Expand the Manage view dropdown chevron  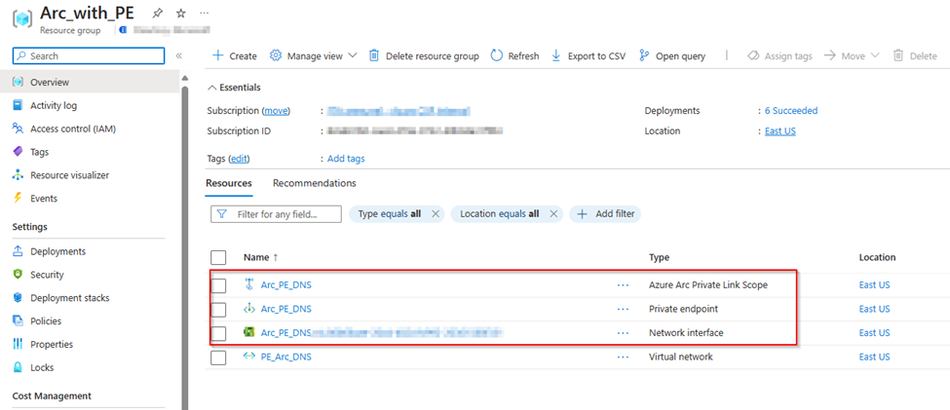click(x=353, y=56)
